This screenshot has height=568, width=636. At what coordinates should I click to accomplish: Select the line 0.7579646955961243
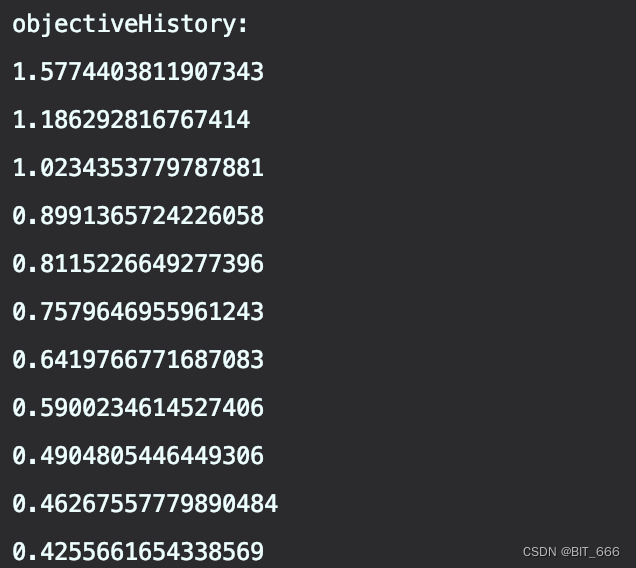[x=138, y=312]
